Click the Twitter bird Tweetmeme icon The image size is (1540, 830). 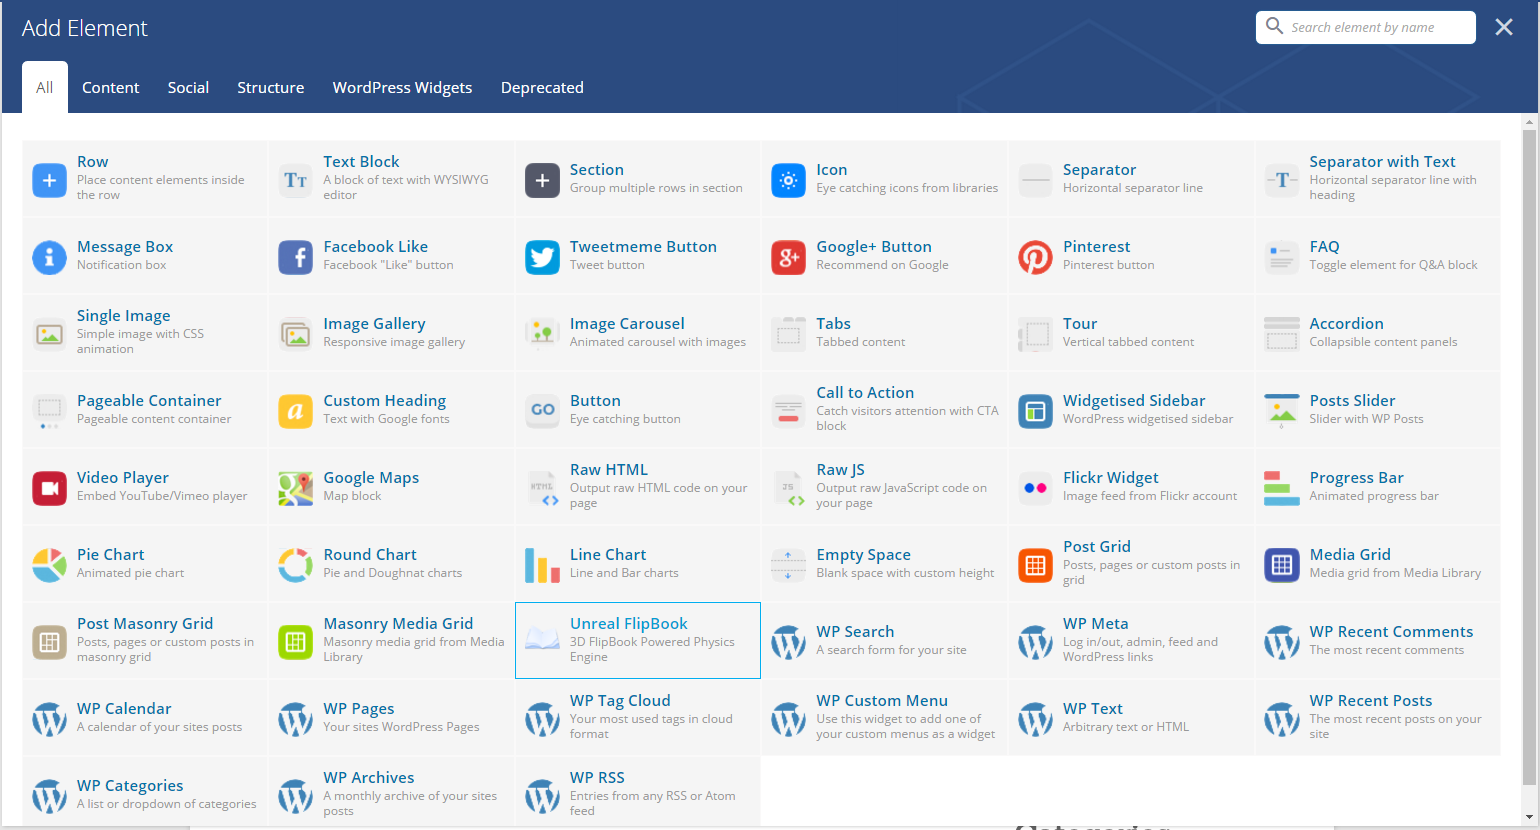click(x=542, y=257)
